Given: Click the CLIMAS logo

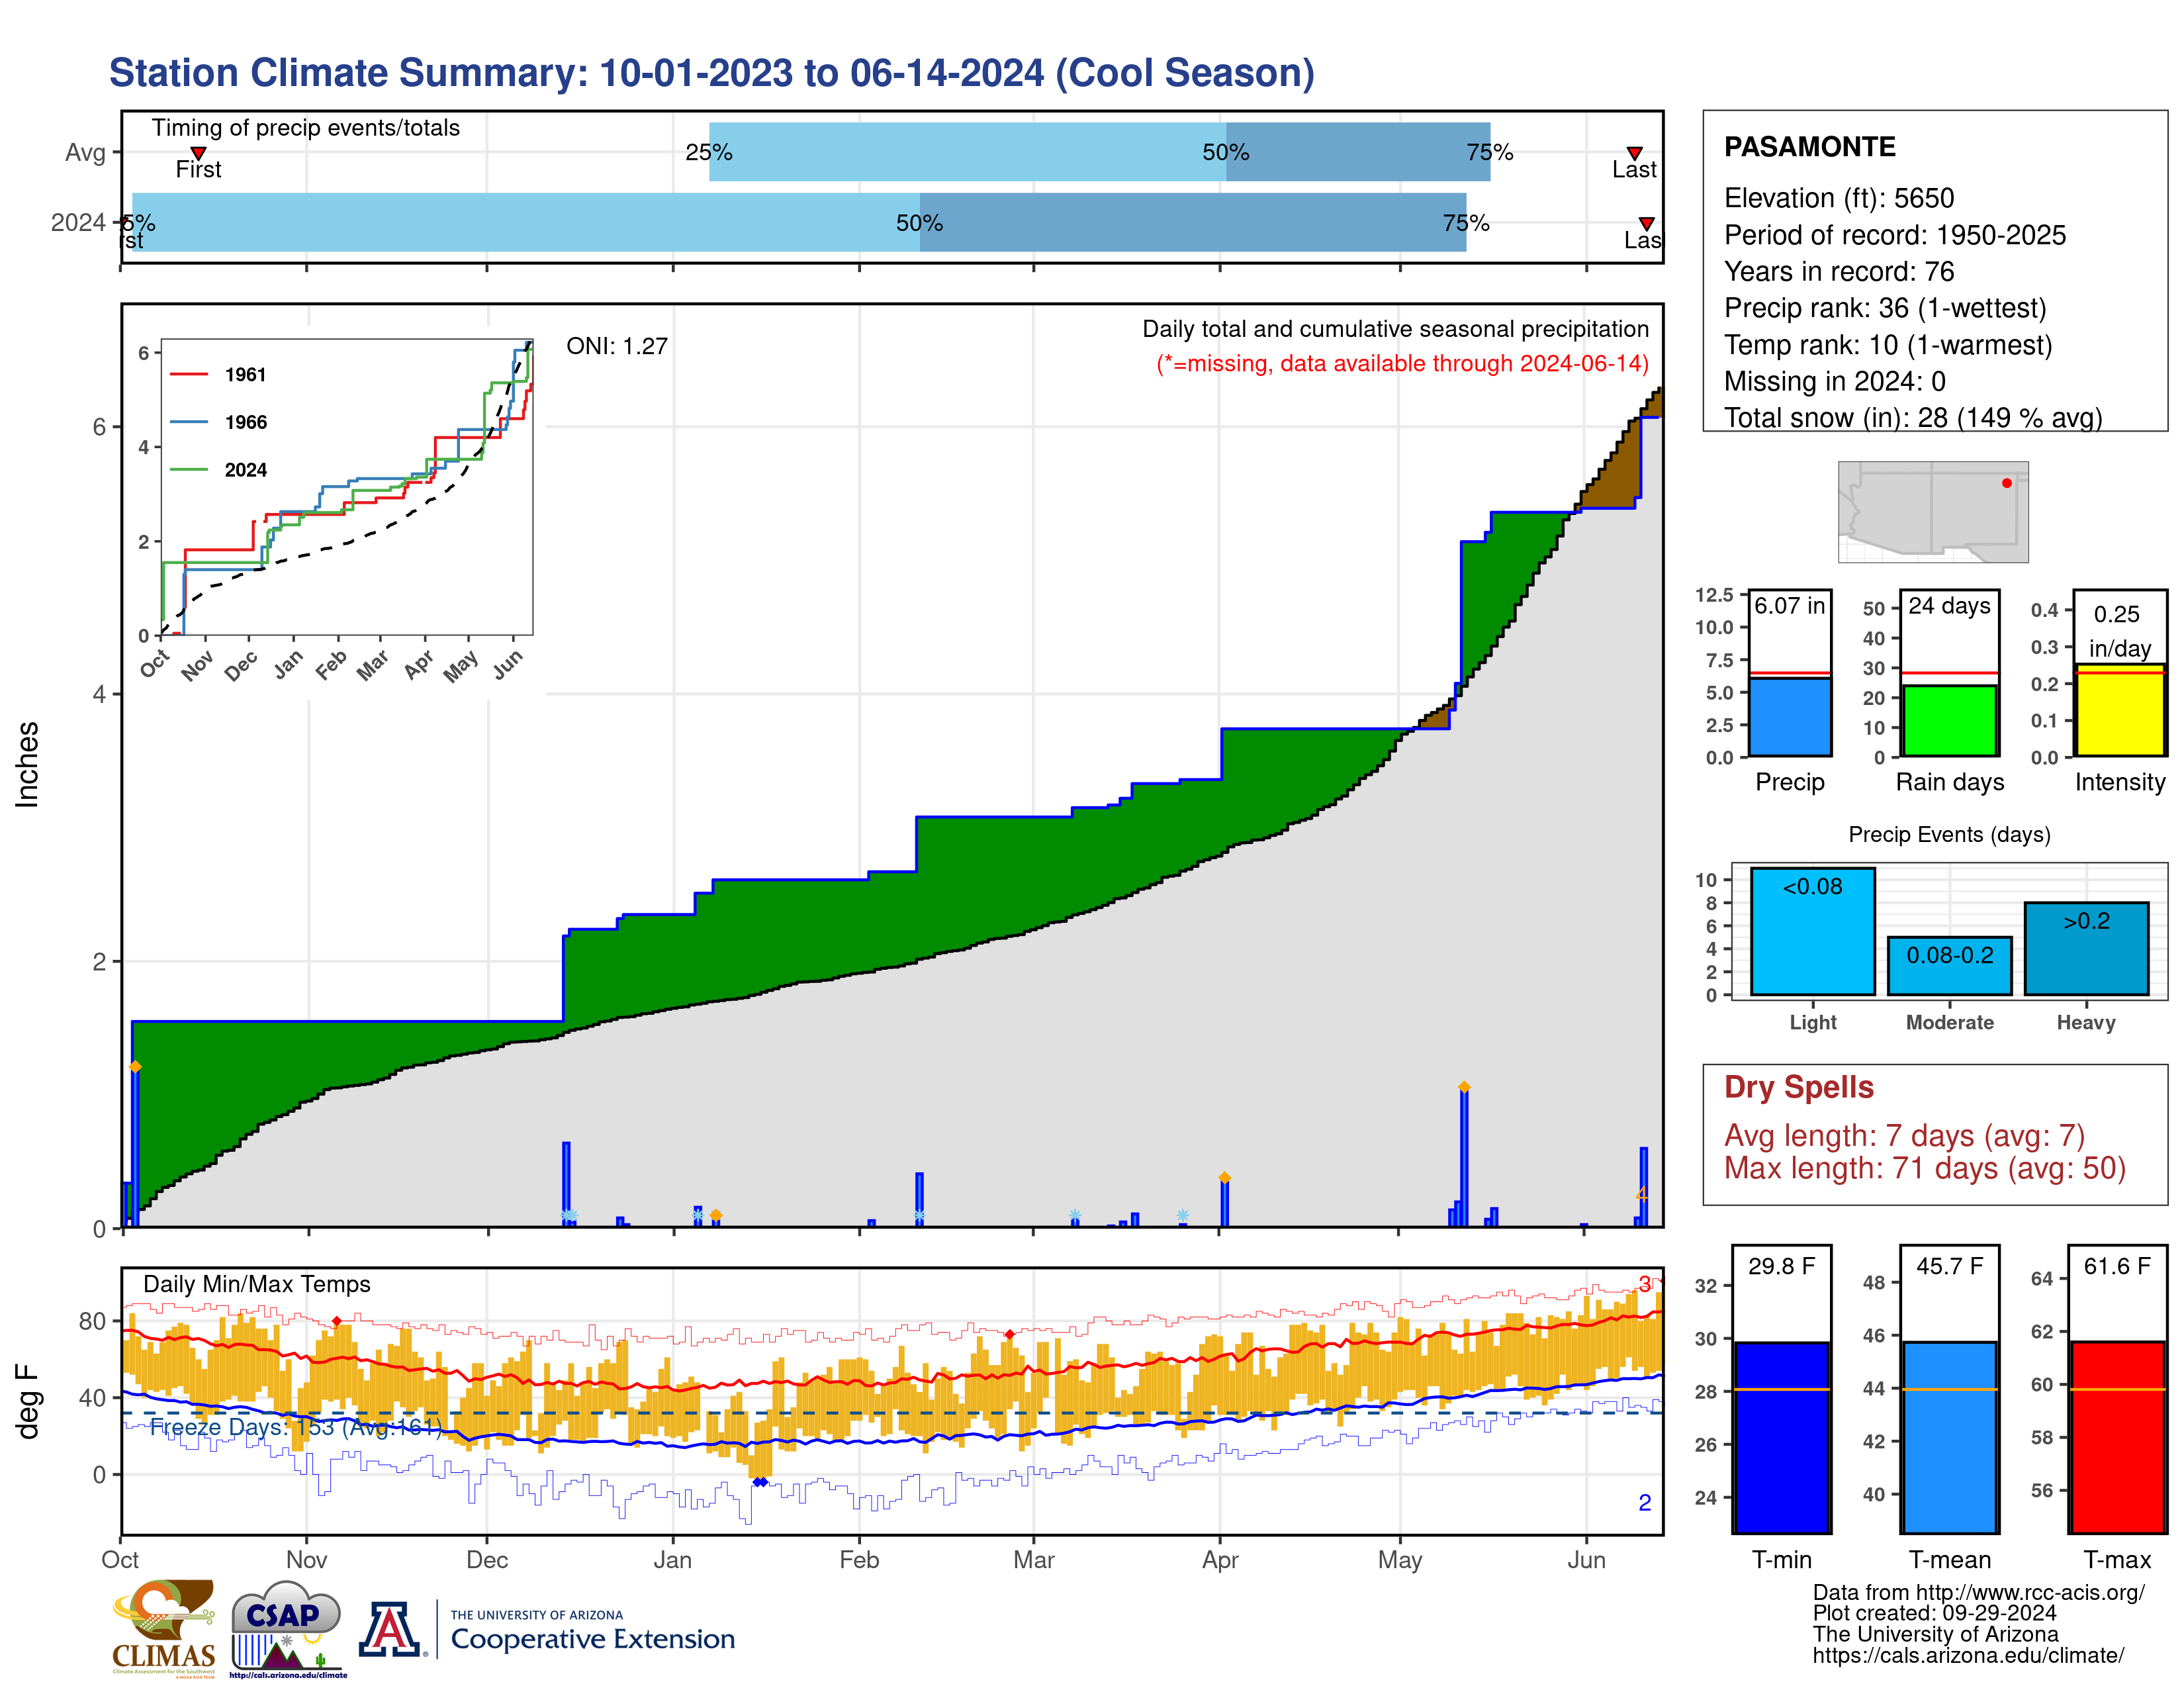Looking at the screenshot, I should 164,1628.
